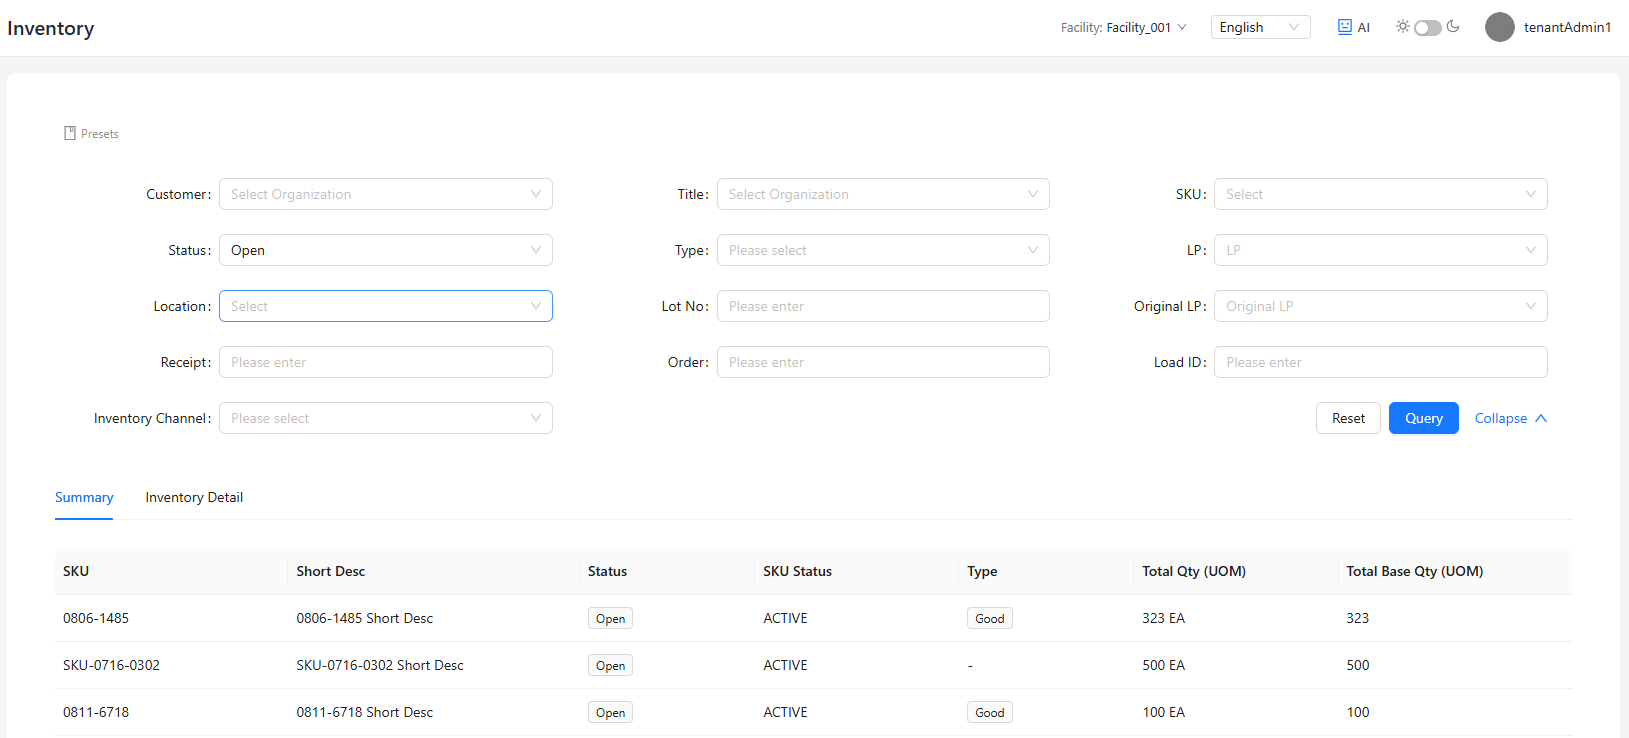The width and height of the screenshot is (1629, 738).
Task: Run the Query button
Action: click(x=1424, y=418)
